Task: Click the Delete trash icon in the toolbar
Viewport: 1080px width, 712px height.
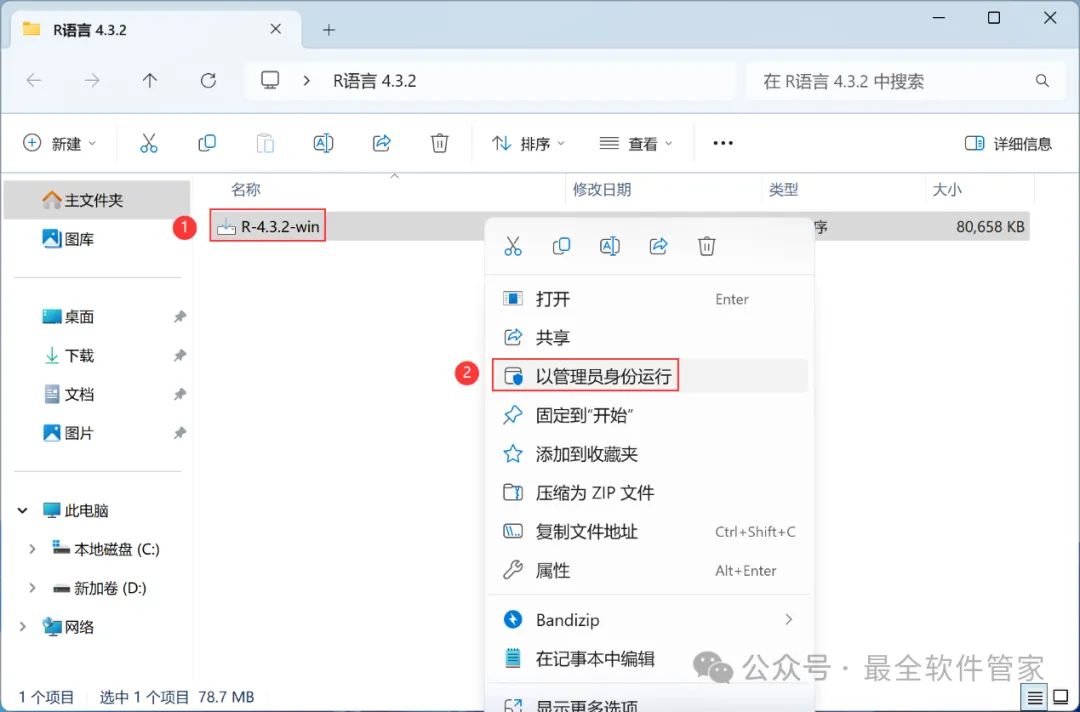Action: (x=439, y=143)
